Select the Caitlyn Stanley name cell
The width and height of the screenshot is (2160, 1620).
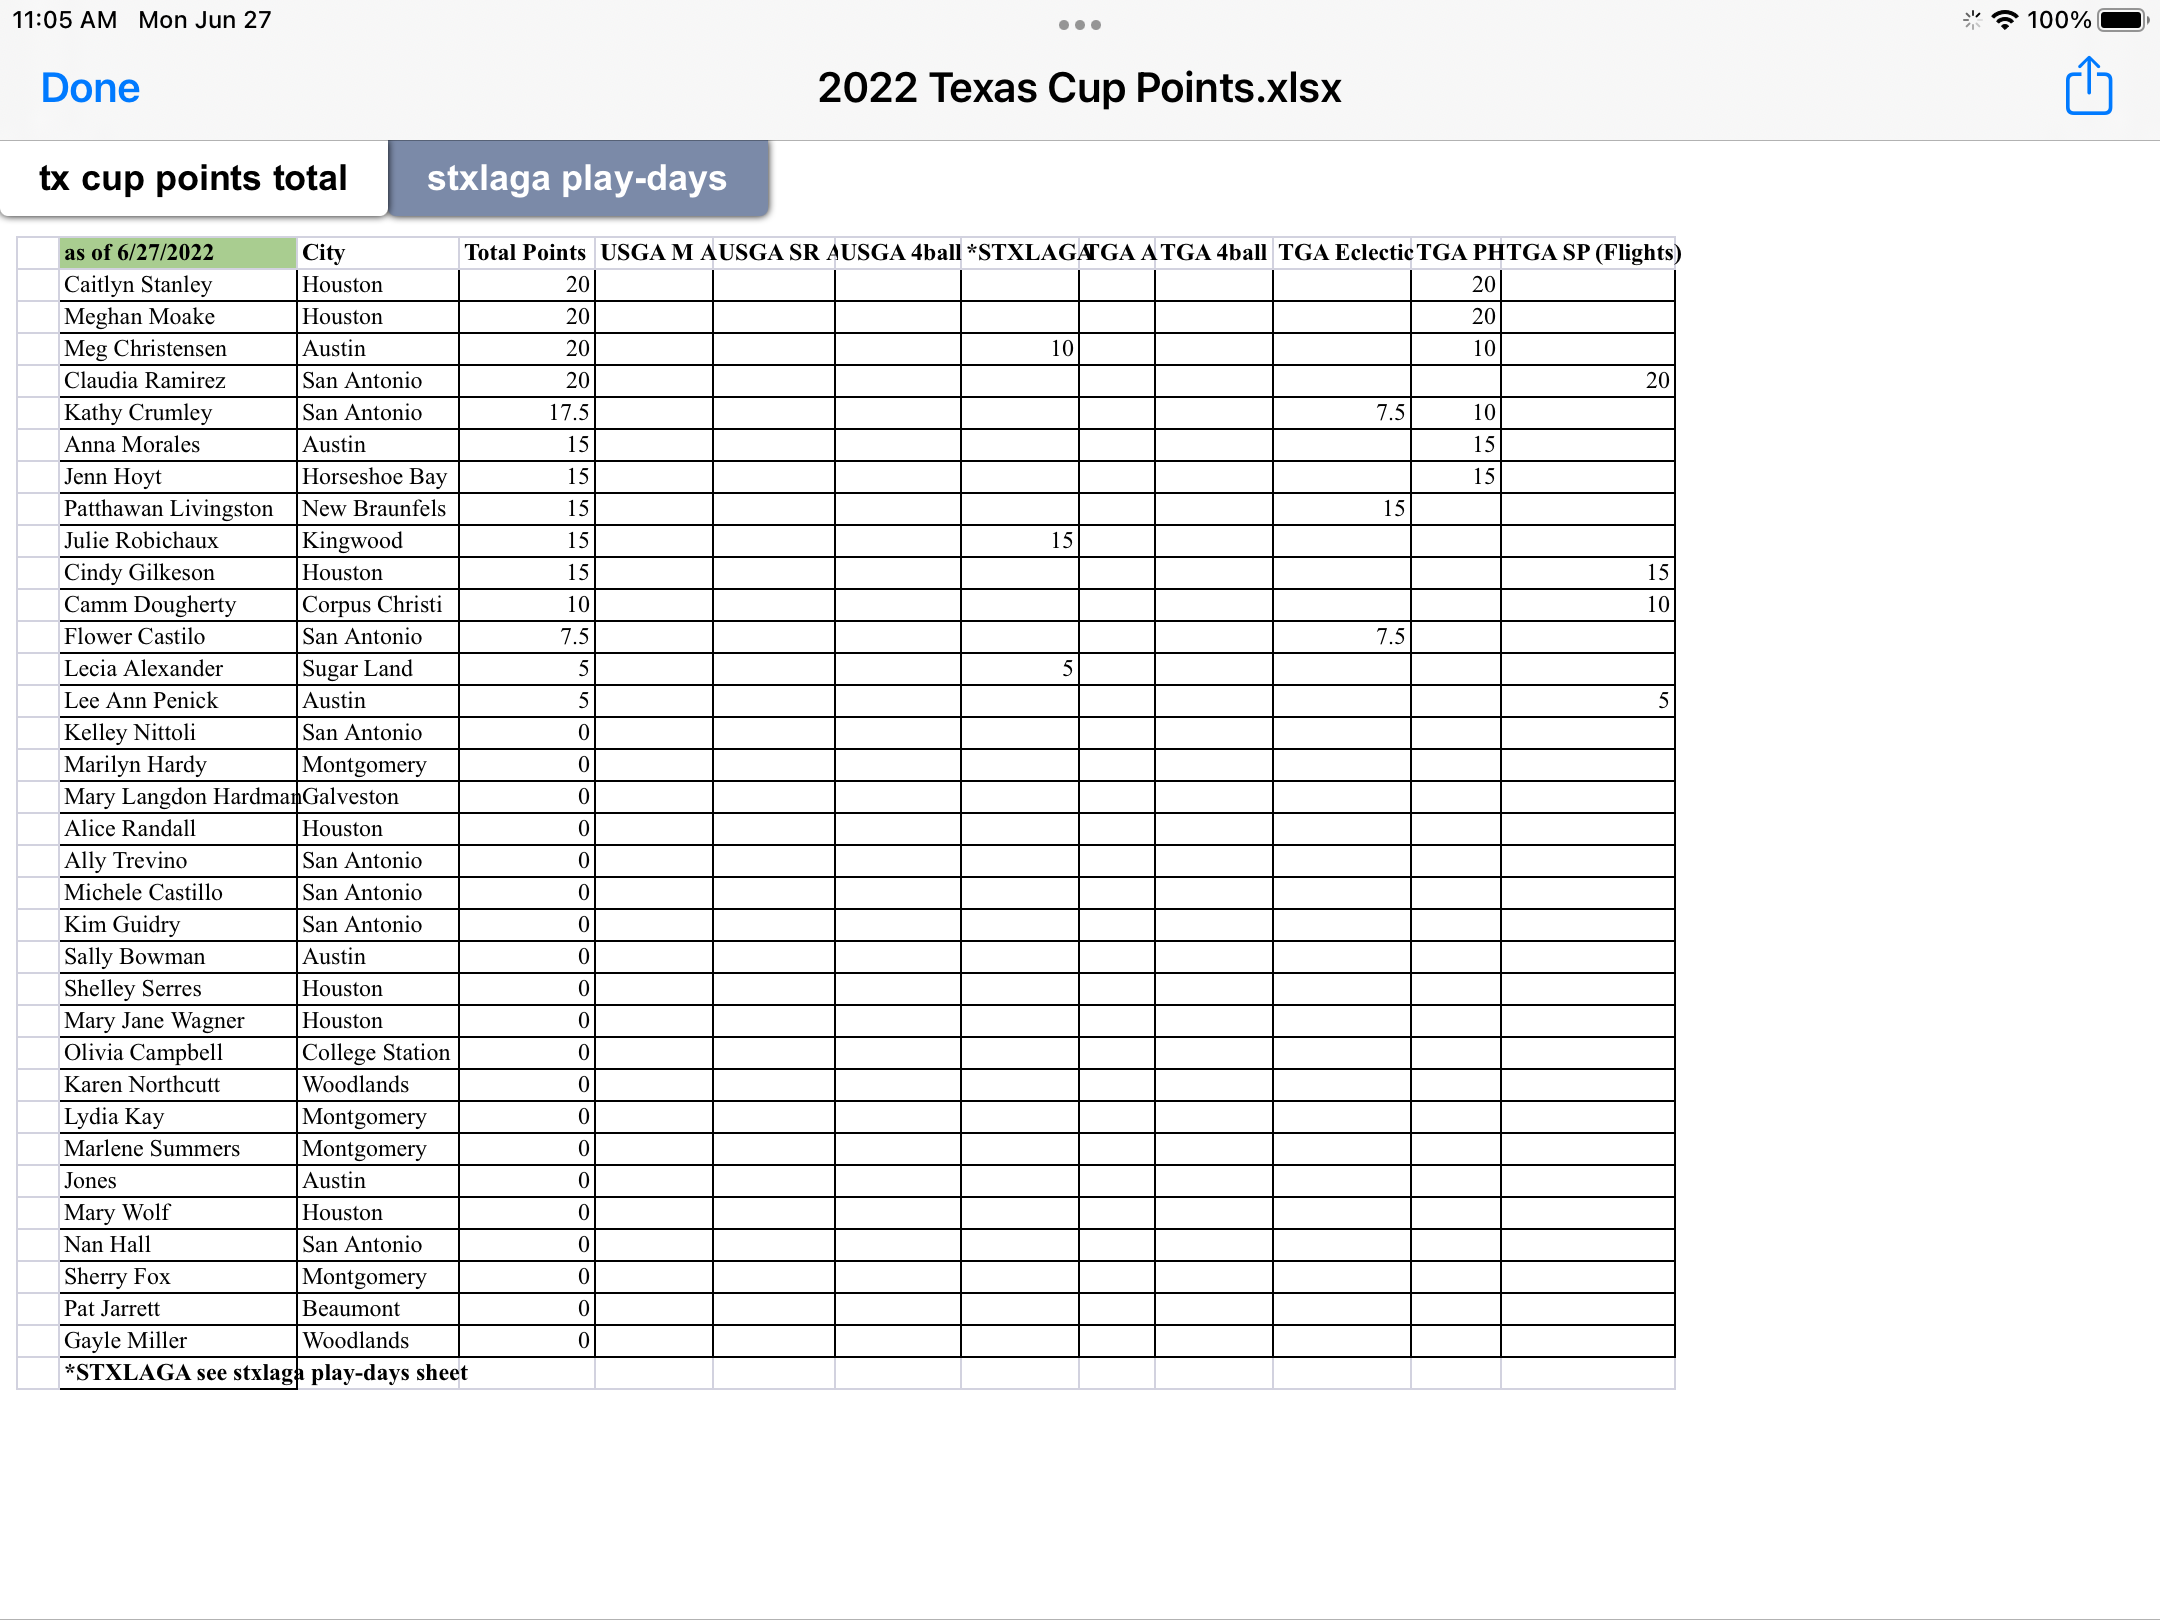pyautogui.click(x=177, y=285)
